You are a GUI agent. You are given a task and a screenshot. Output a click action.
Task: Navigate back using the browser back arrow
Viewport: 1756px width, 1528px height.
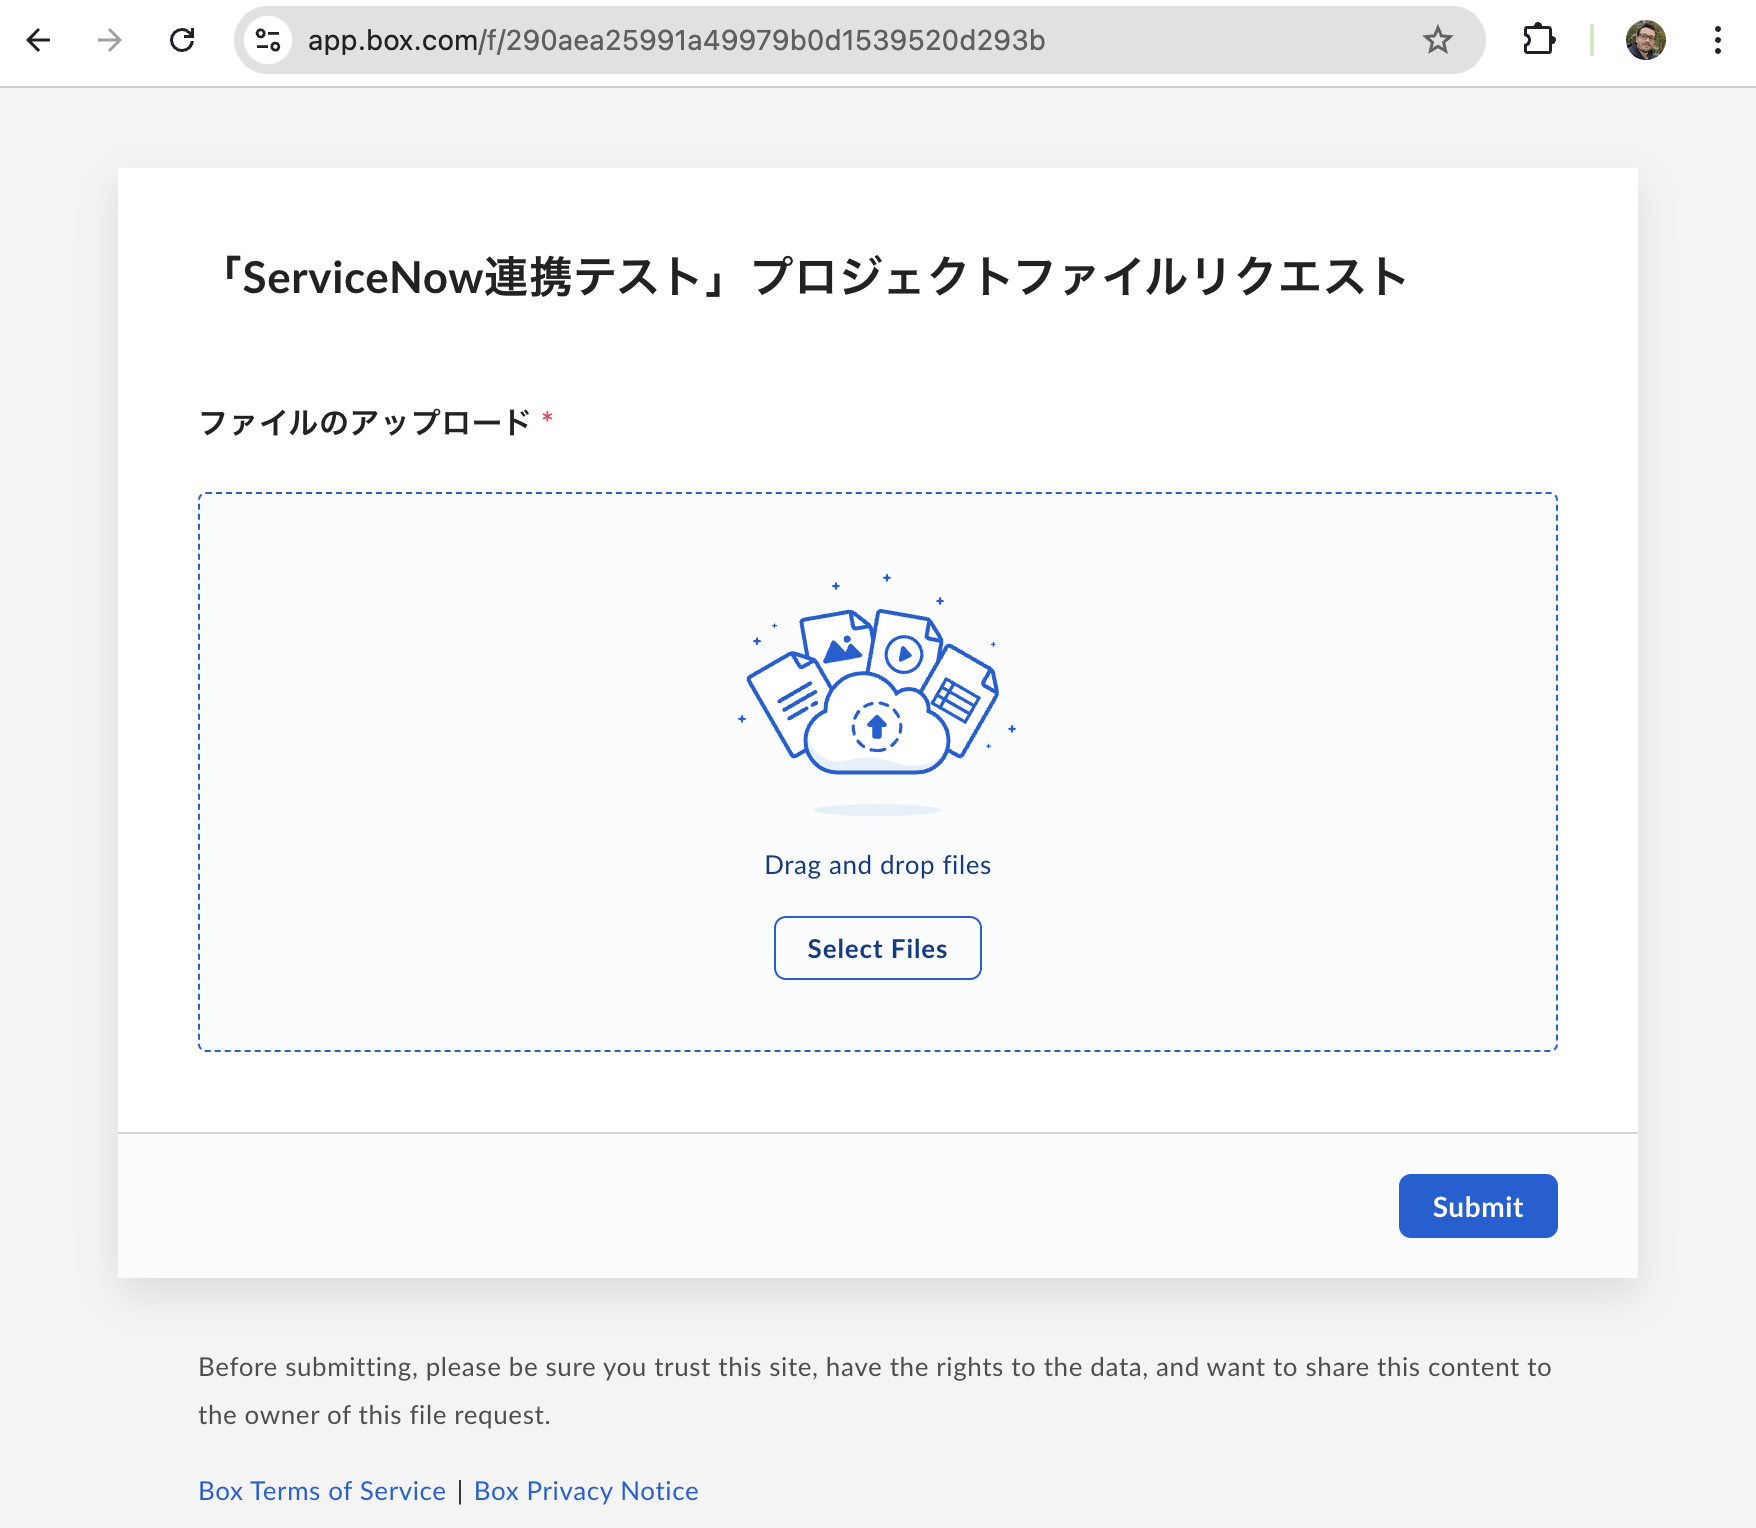pyautogui.click(x=38, y=40)
